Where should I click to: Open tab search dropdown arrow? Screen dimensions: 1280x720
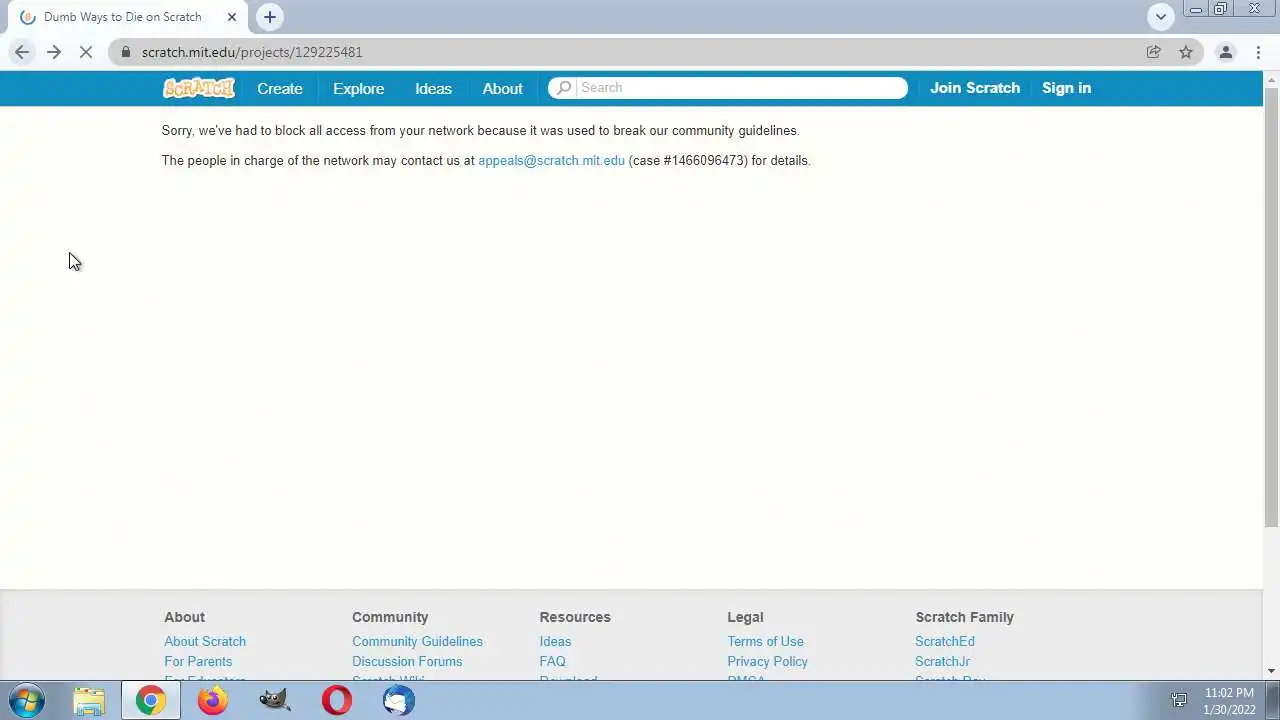coord(1161,16)
